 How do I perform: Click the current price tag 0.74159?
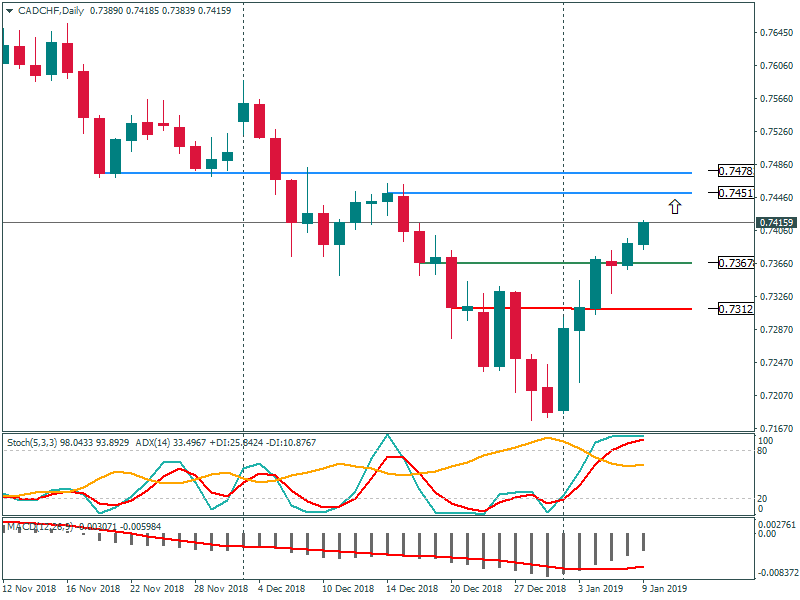point(777,222)
